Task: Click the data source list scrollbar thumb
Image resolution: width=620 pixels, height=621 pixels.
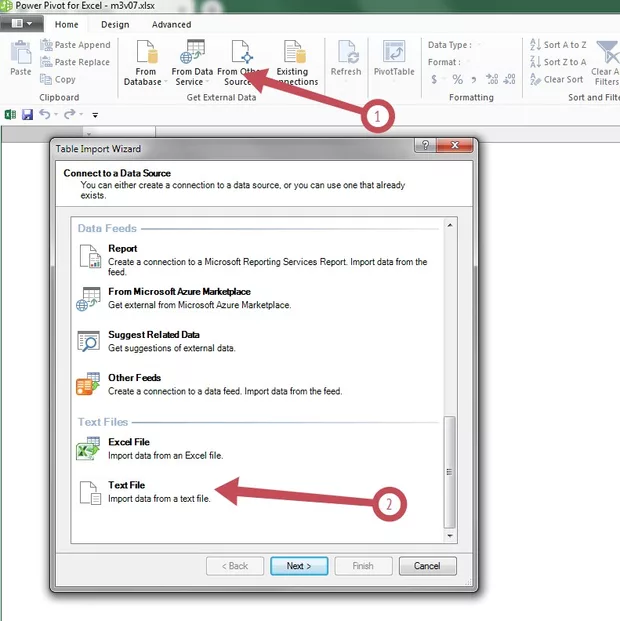Action: (x=449, y=472)
